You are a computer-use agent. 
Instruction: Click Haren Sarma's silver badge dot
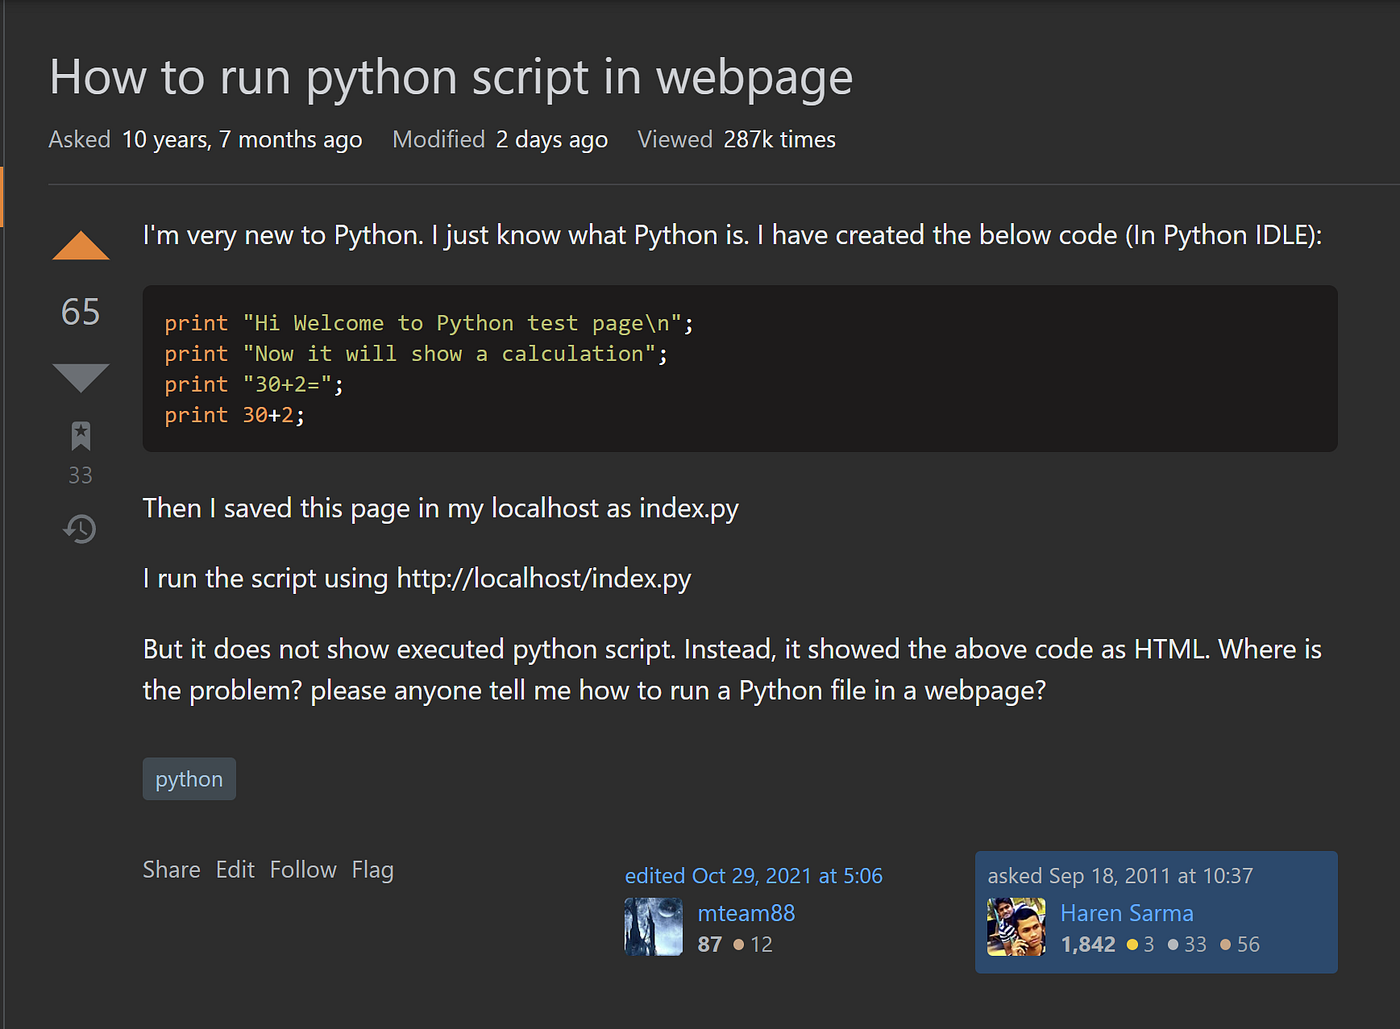tap(1174, 944)
